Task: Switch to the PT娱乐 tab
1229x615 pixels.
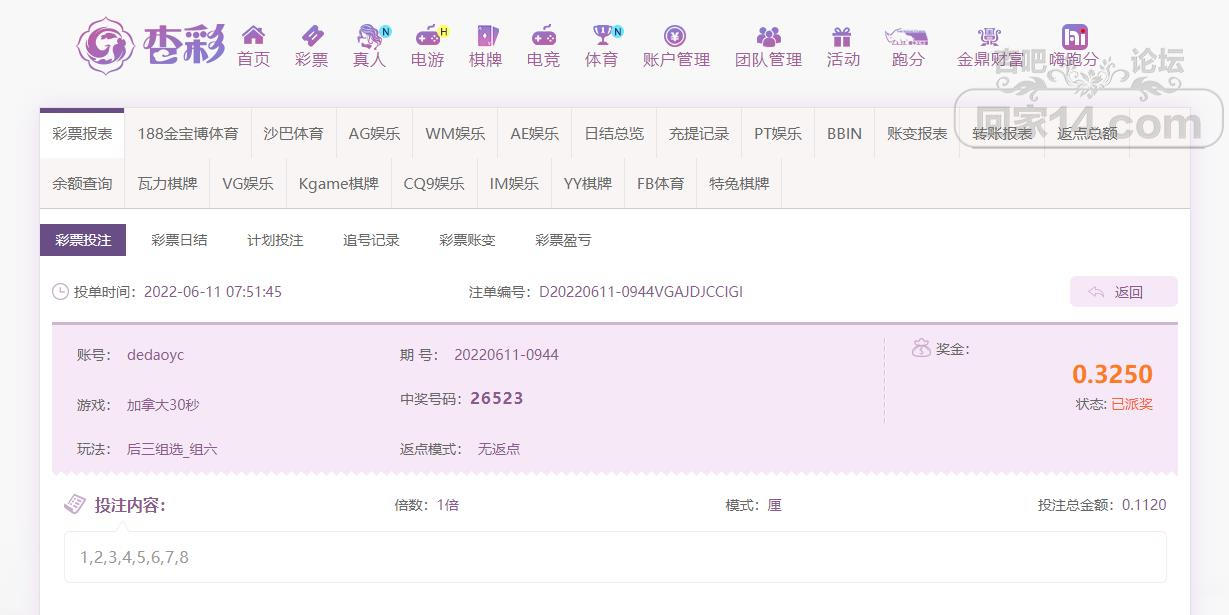Action: [778, 133]
